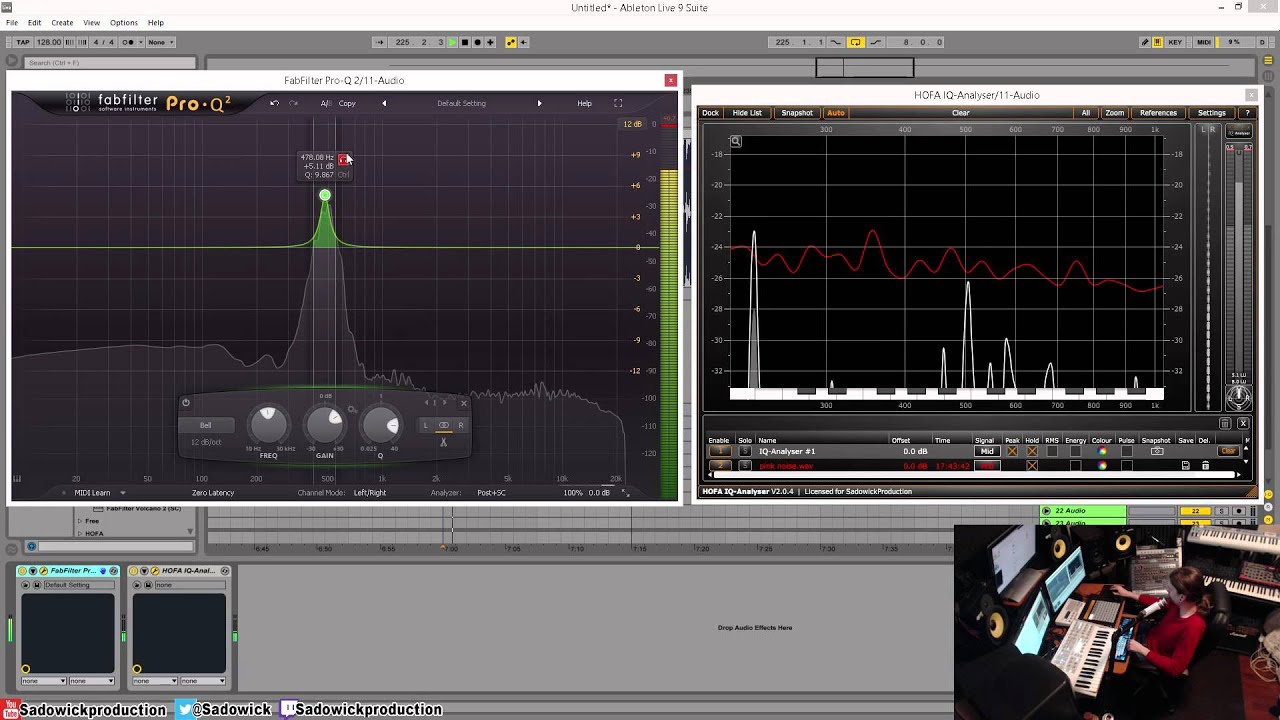Click the FREQ knob in Pro-Q
The width and height of the screenshot is (1280, 720).
click(x=268, y=424)
